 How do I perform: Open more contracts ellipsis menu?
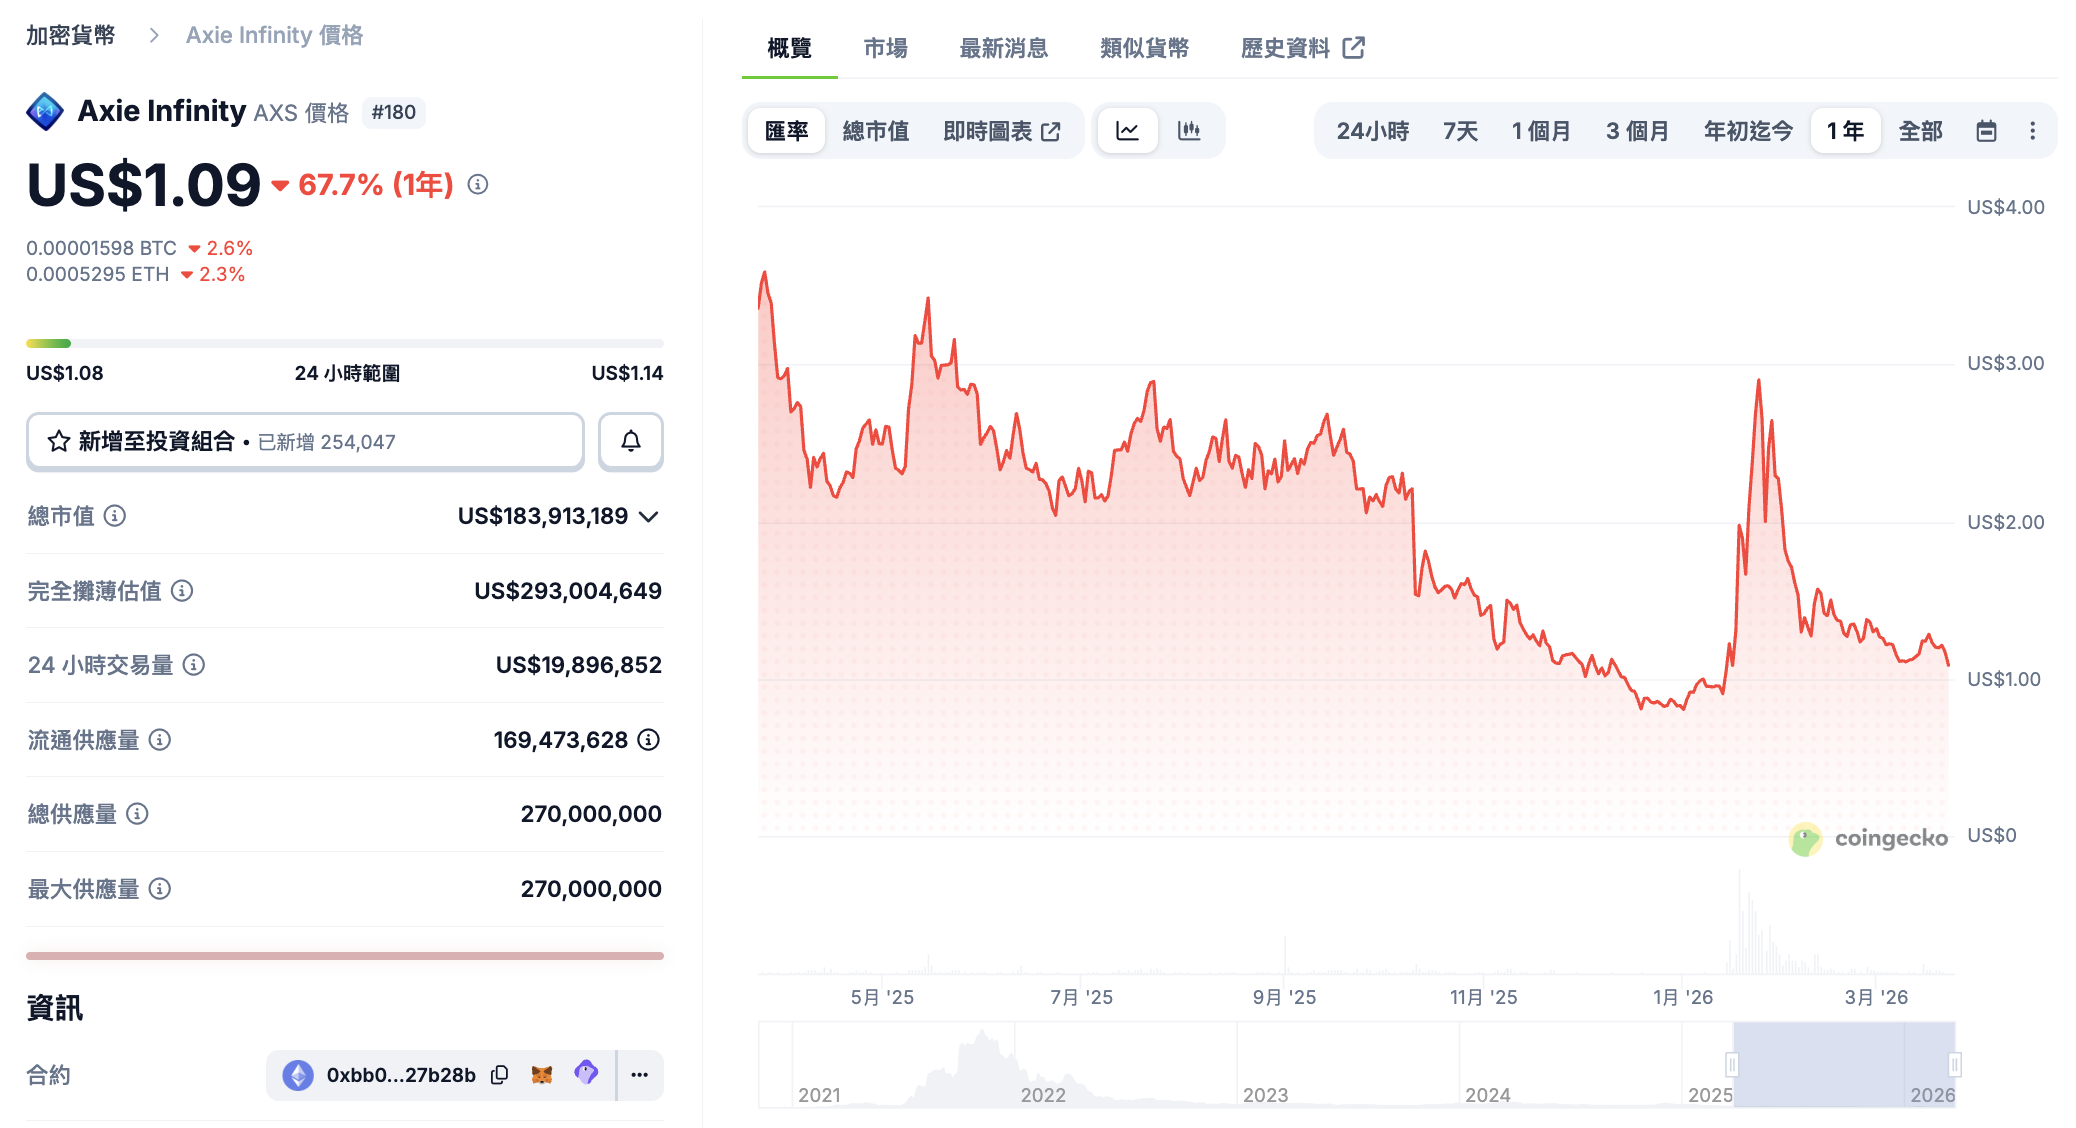coord(640,1075)
